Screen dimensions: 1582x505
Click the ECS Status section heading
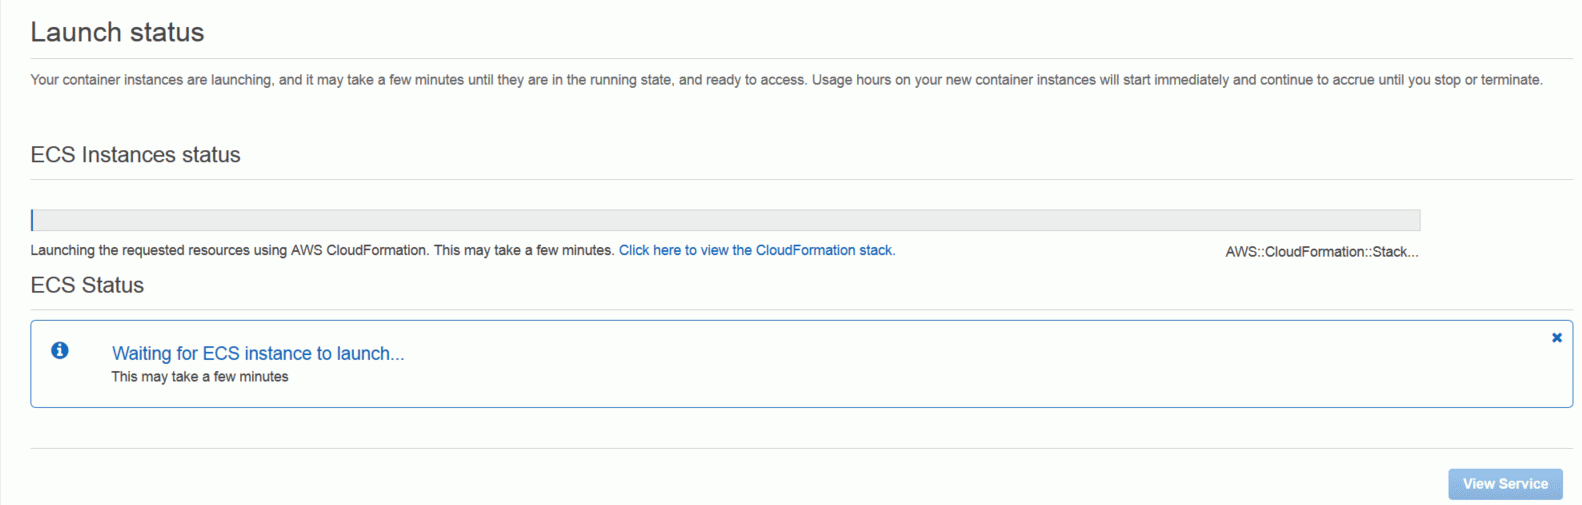tap(87, 285)
